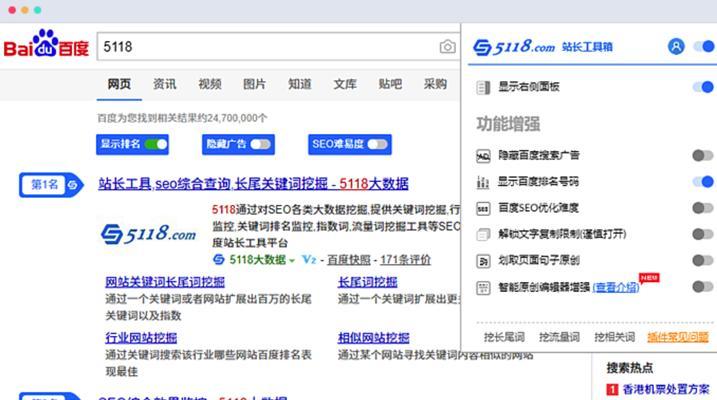Enable 百度SEO优化难度 switch

(x=703, y=208)
